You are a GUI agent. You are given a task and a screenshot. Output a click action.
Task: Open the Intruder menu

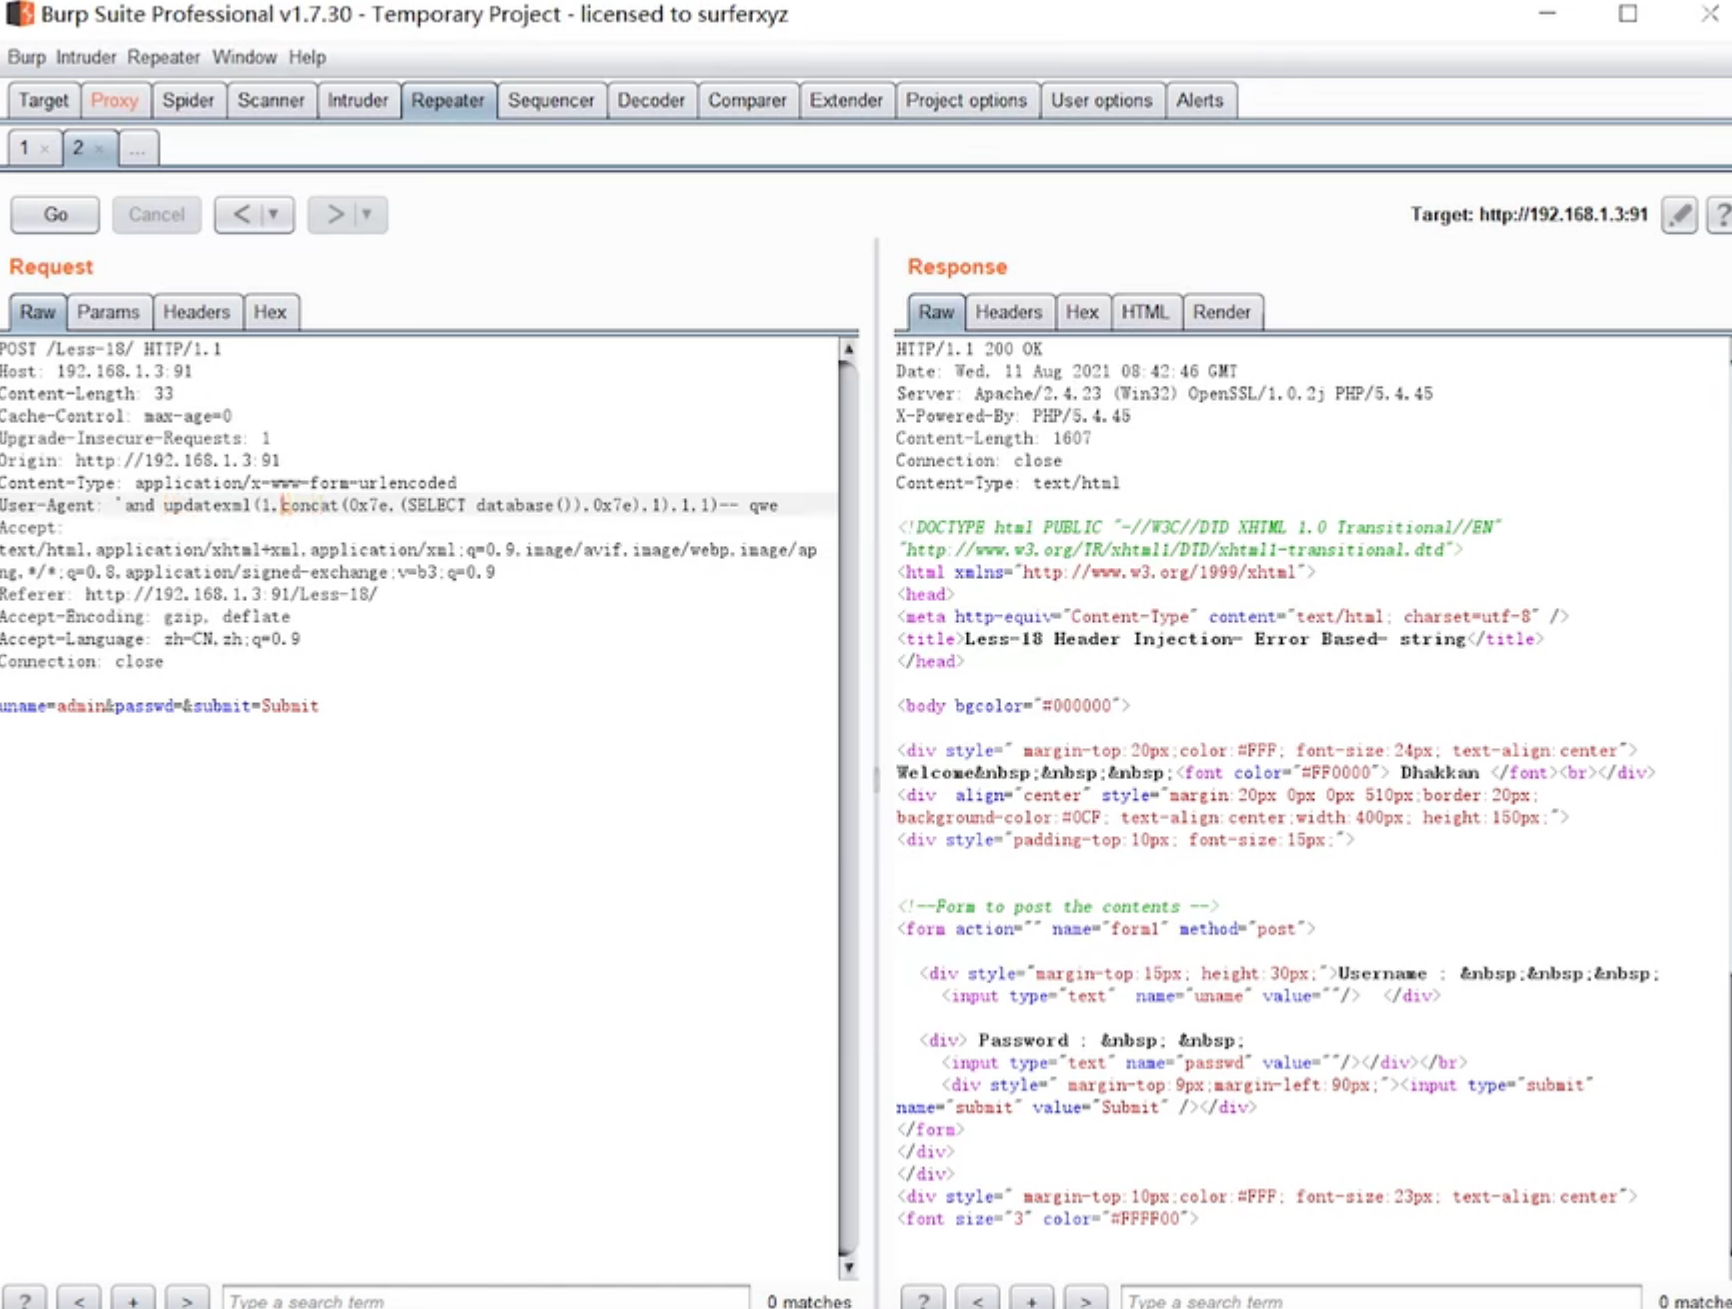(x=85, y=57)
